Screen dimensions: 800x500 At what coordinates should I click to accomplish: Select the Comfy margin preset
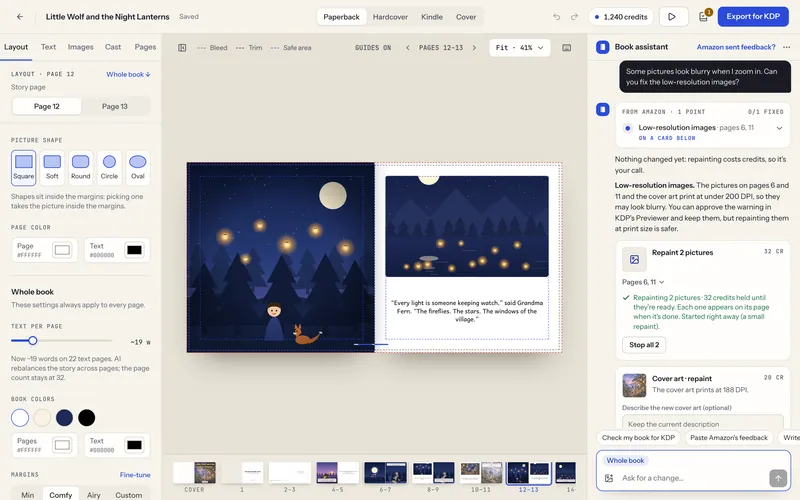[x=60, y=495]
